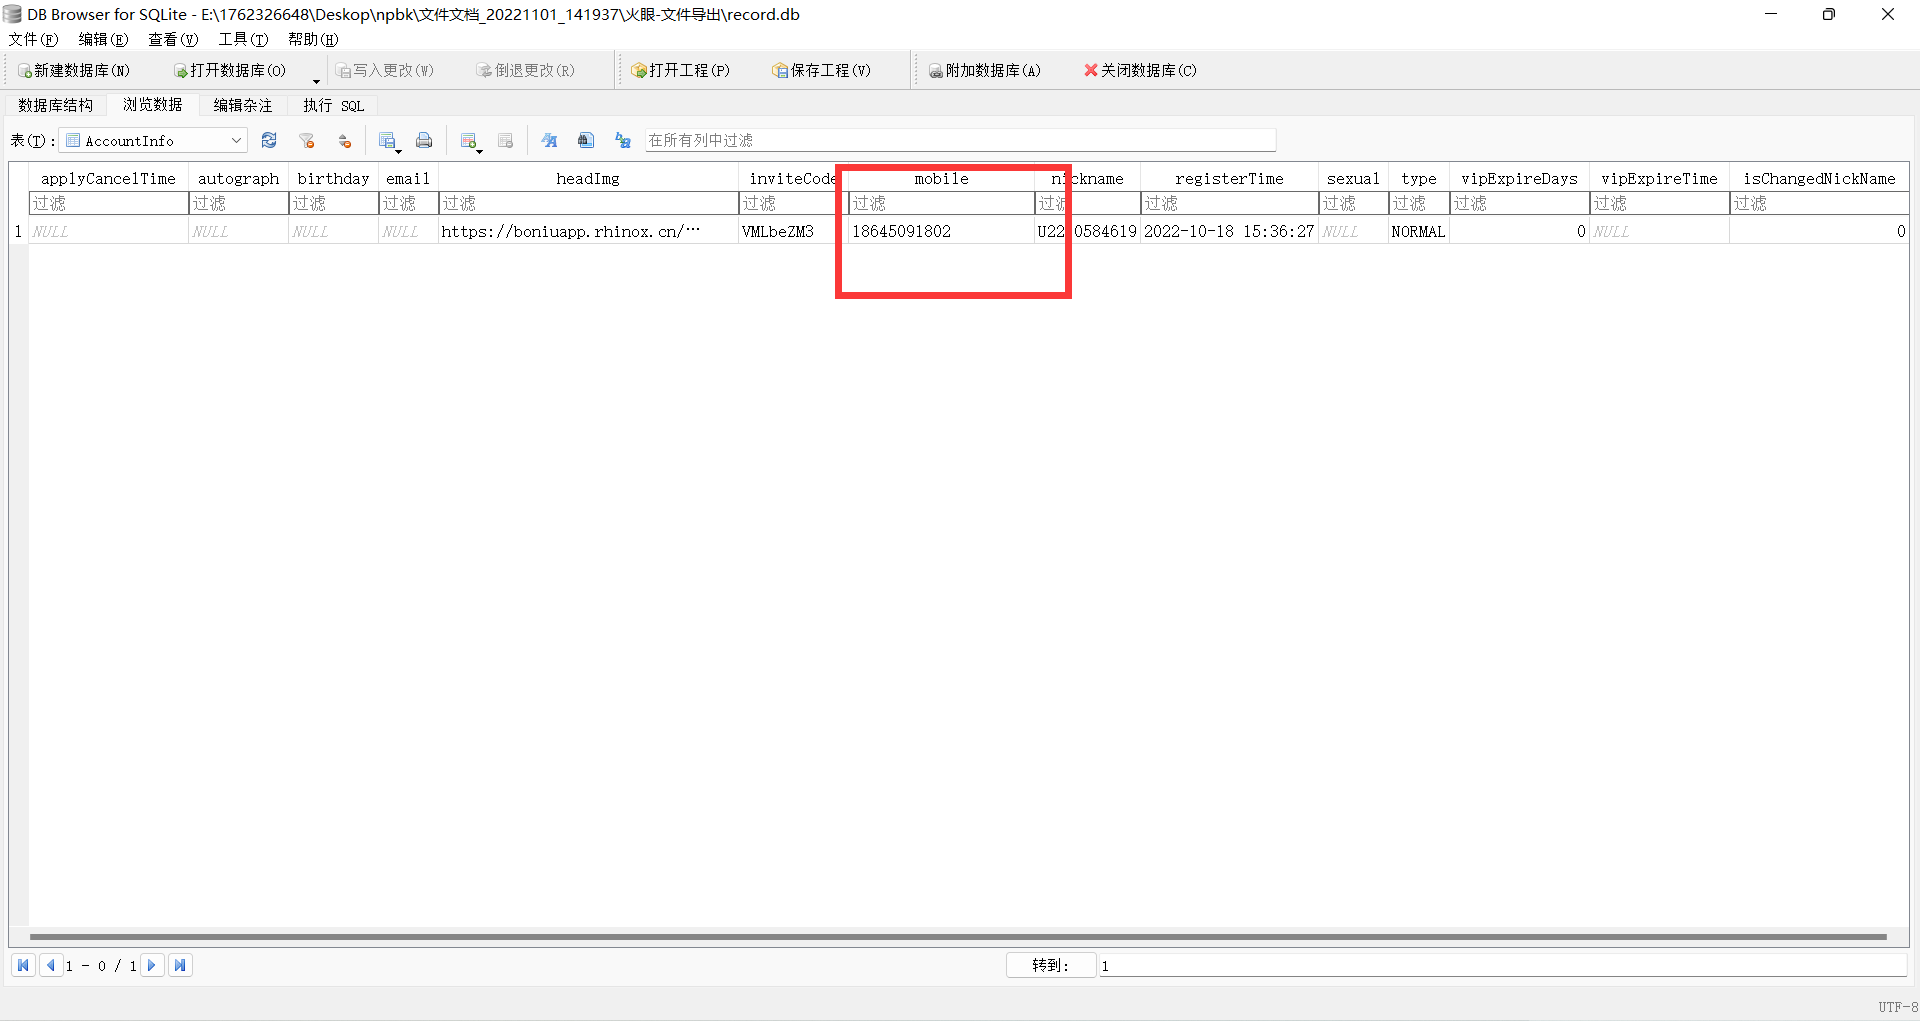Select row header number 1
The height and width of the screenshot is (1021, 1920).
click(x=18, y=231)
